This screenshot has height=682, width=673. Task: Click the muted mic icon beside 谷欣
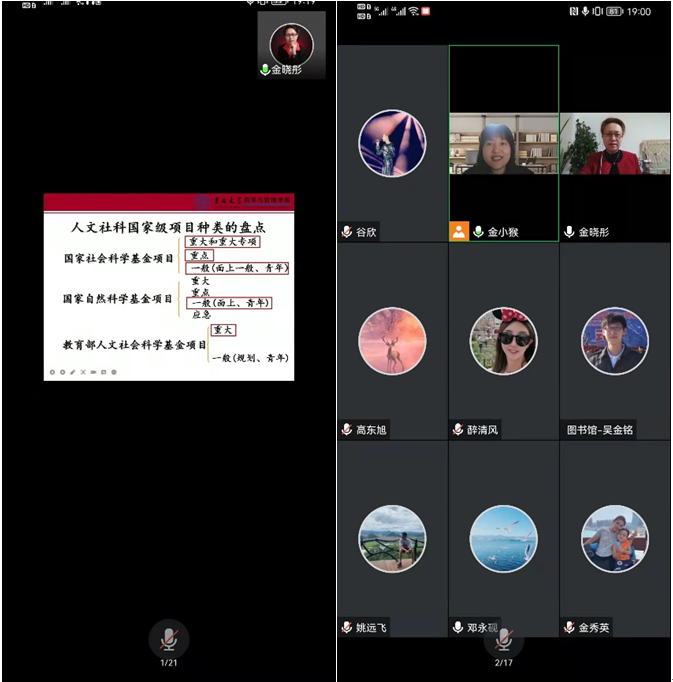coord(347,232)
